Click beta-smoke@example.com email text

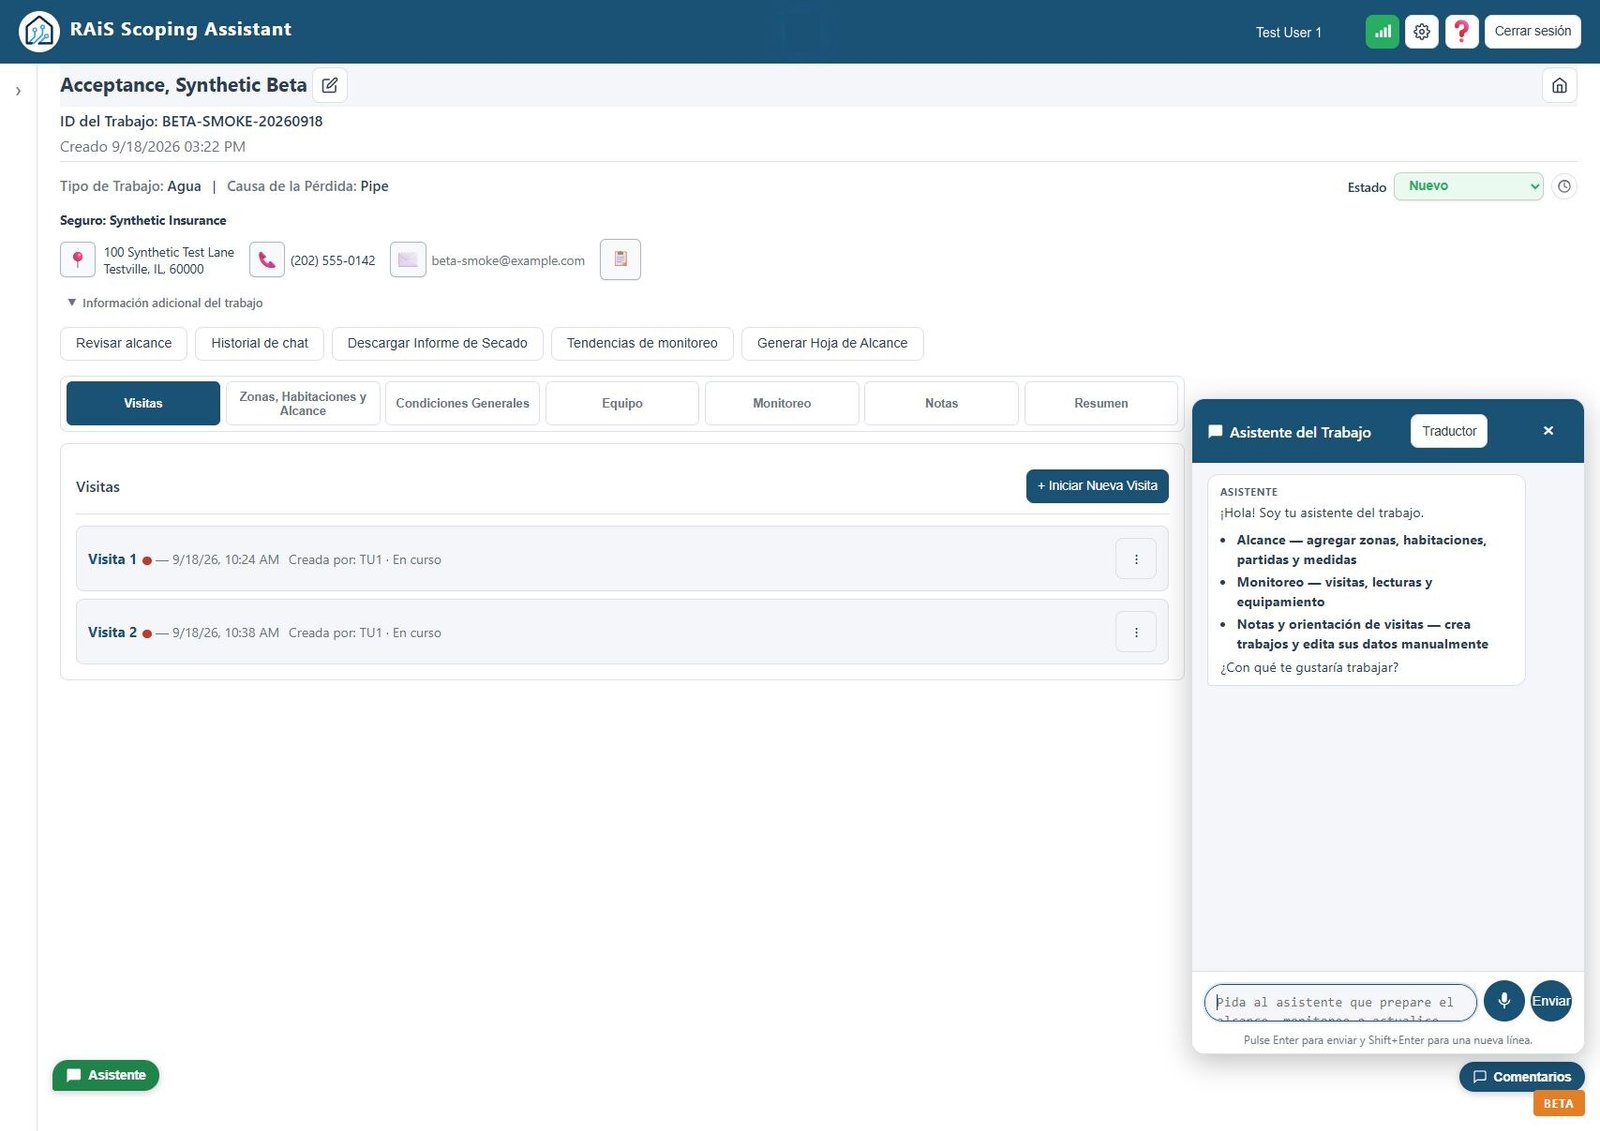[508, 261]
